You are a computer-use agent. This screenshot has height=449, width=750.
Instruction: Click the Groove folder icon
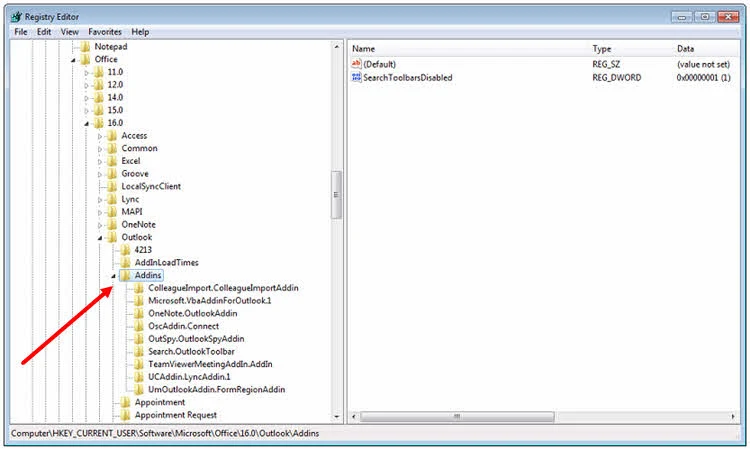pos(112,174)
